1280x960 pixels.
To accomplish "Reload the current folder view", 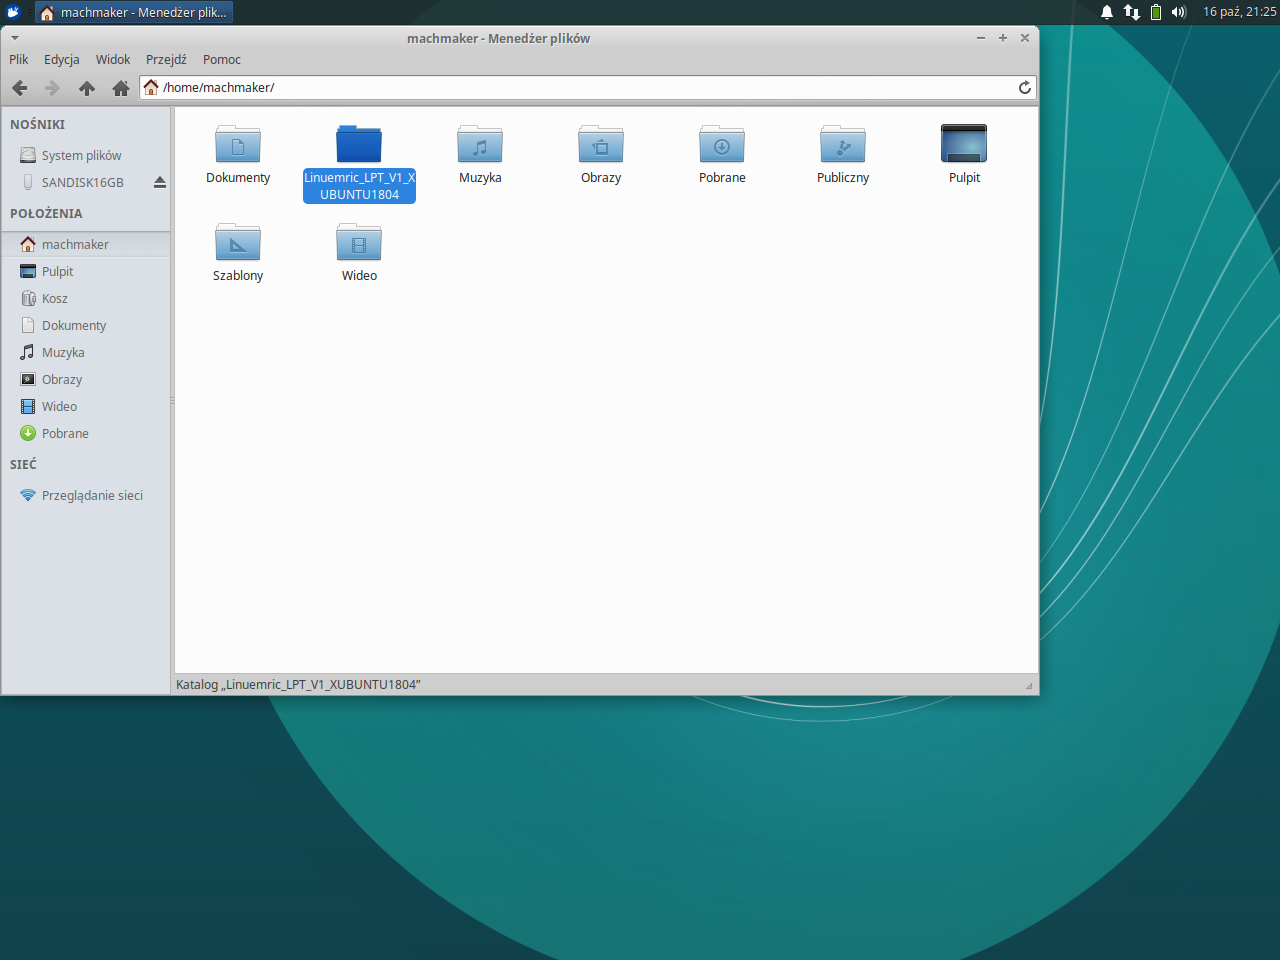I will [1024, 88].
